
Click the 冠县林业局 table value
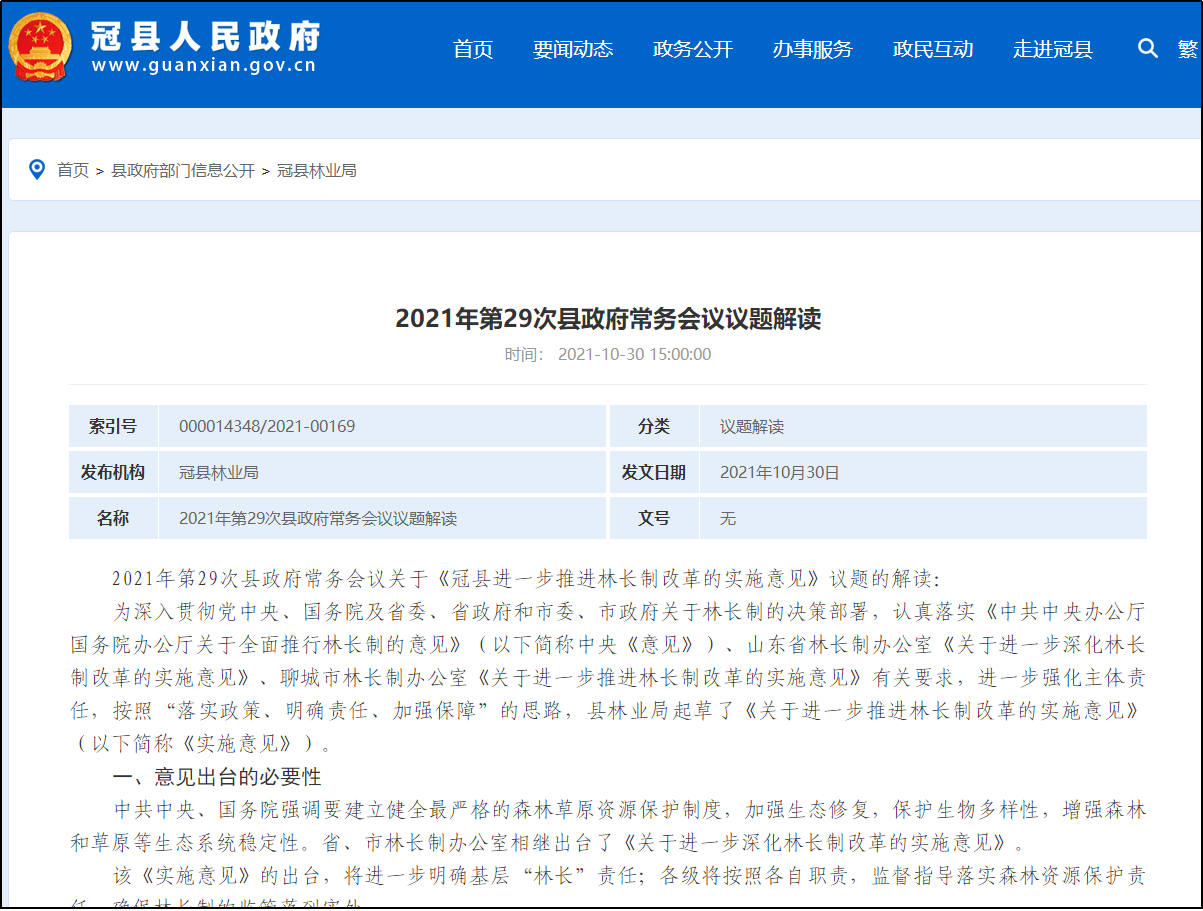219,473
